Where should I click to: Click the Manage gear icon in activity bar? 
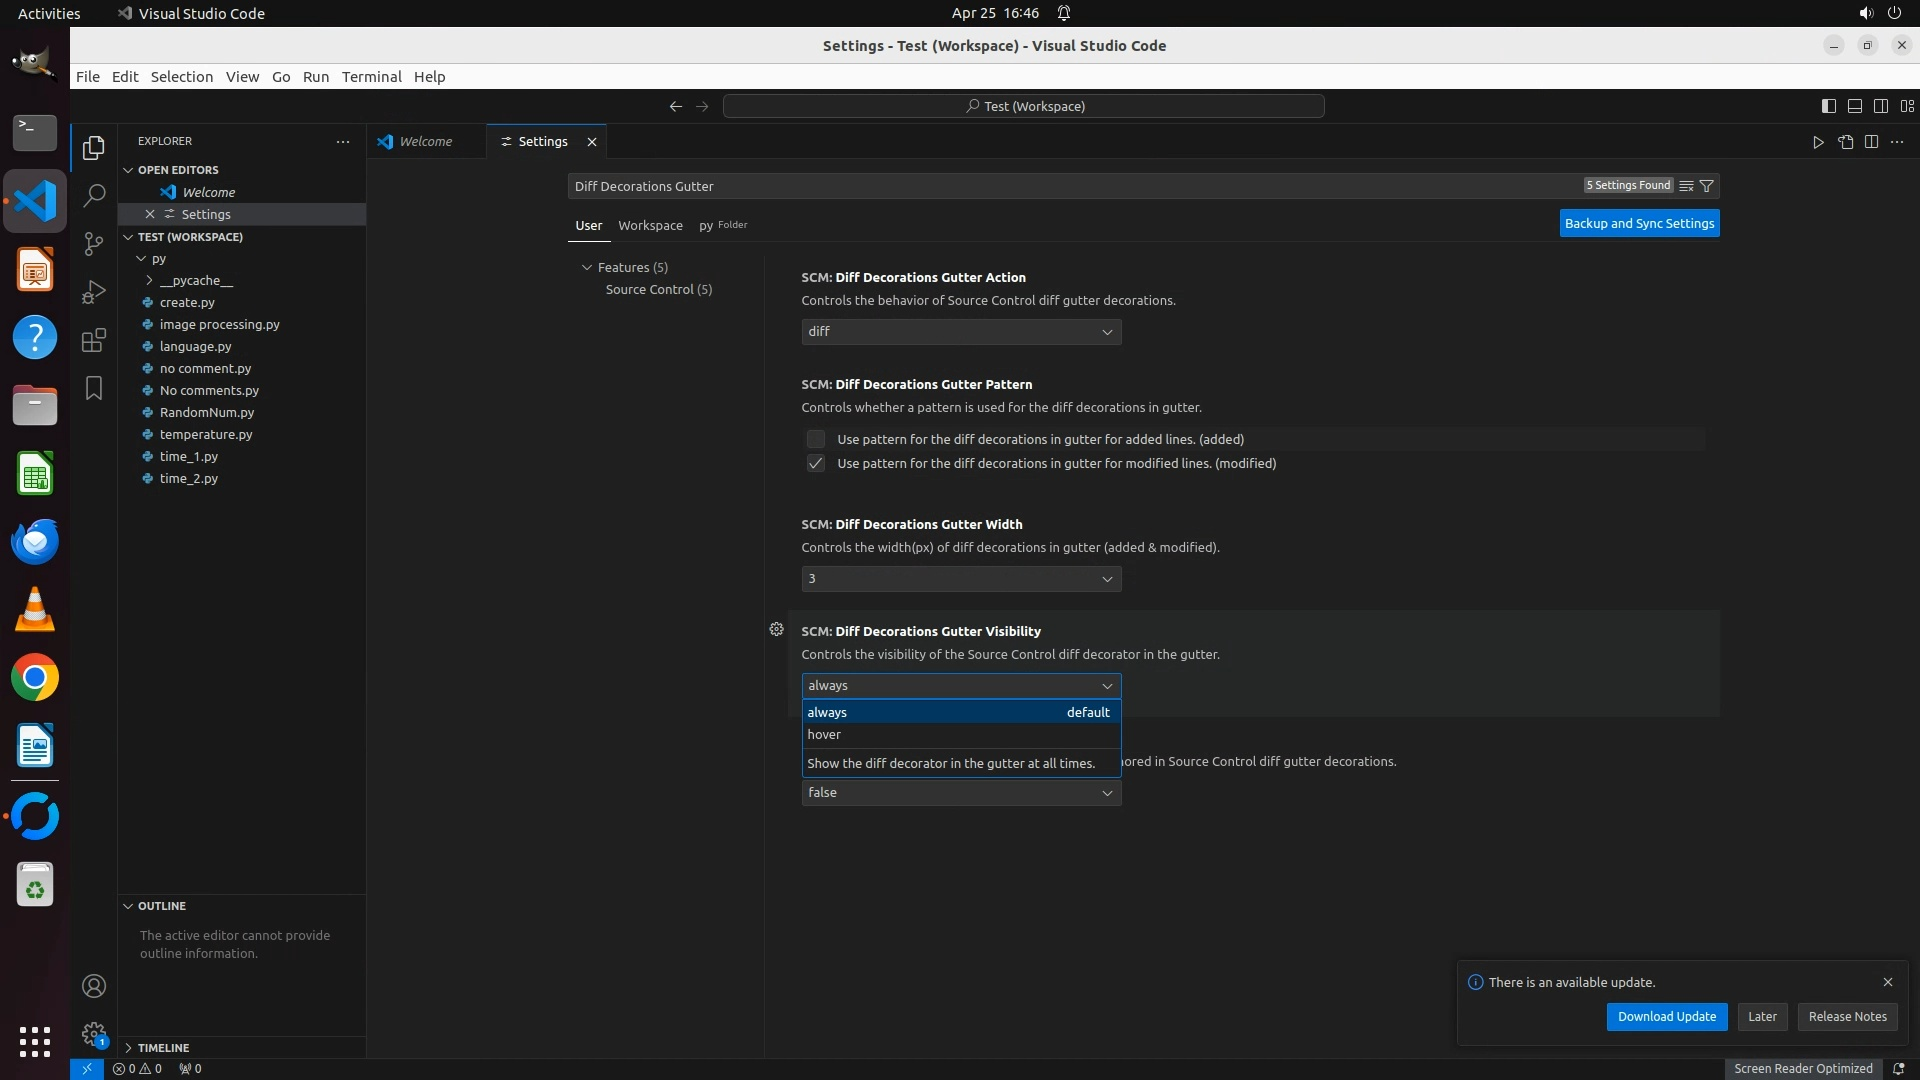(x=94, y=1033)
